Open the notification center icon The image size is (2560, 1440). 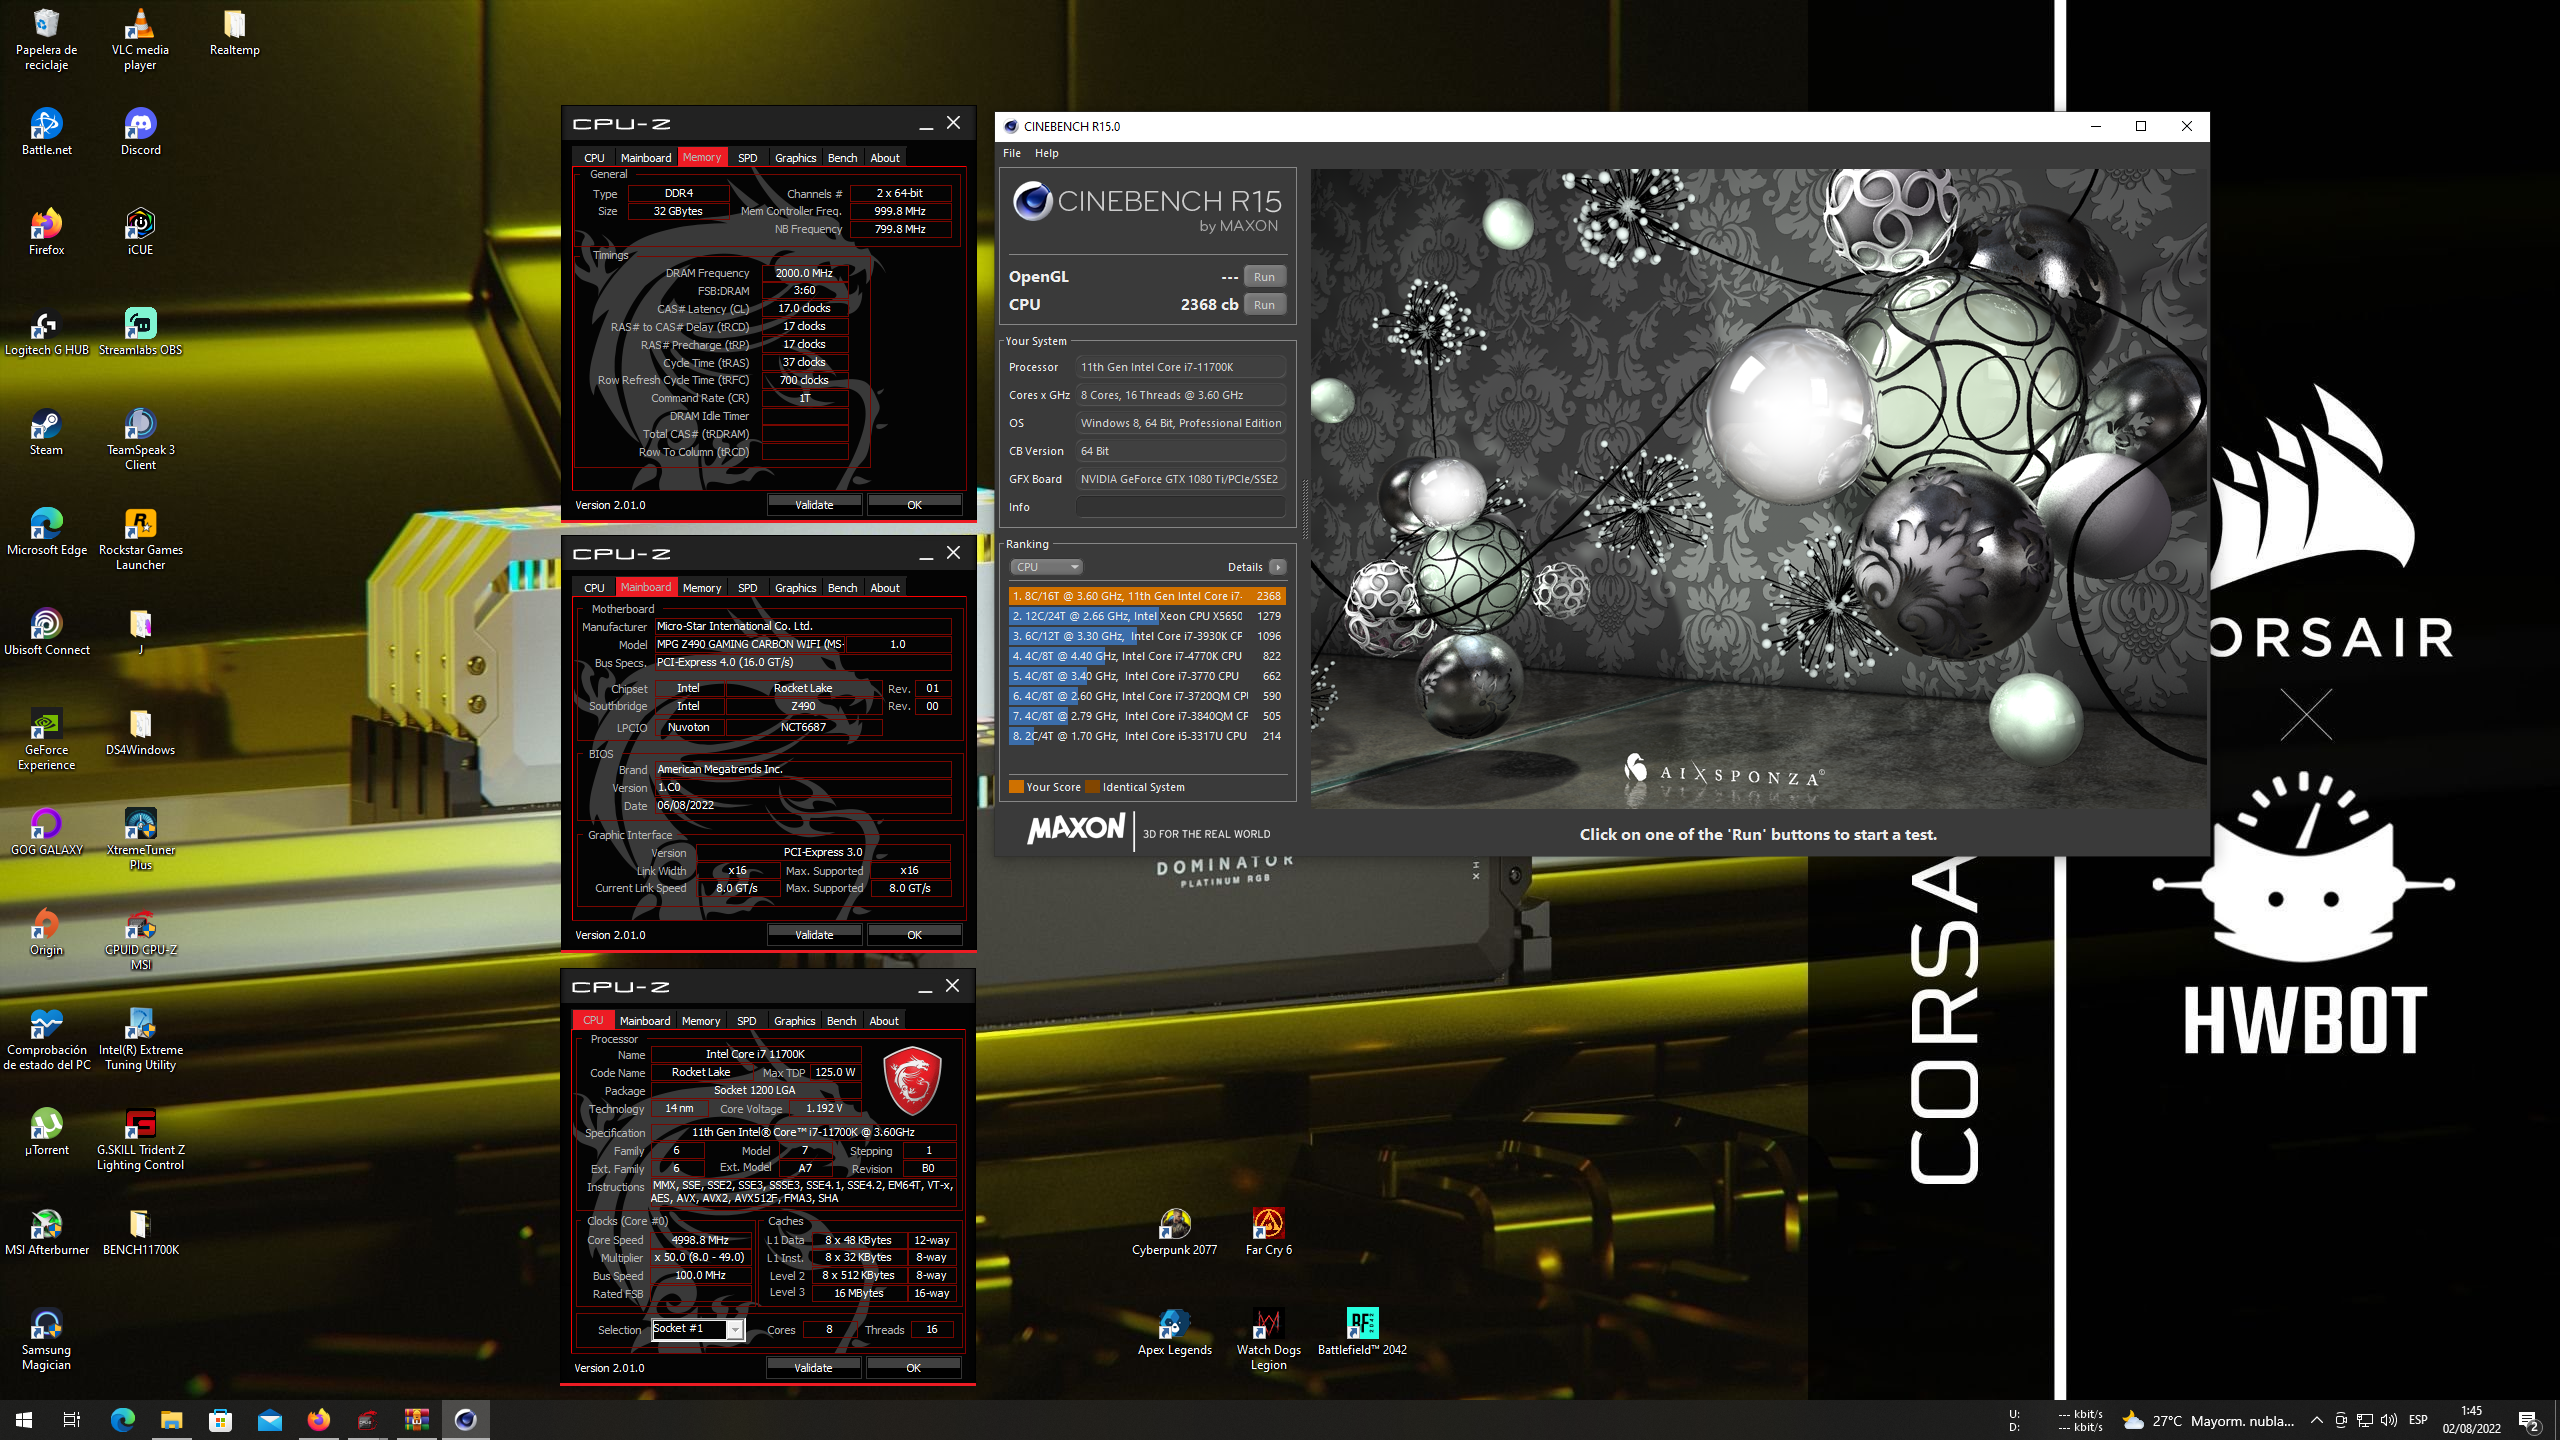[2530, 1420]
